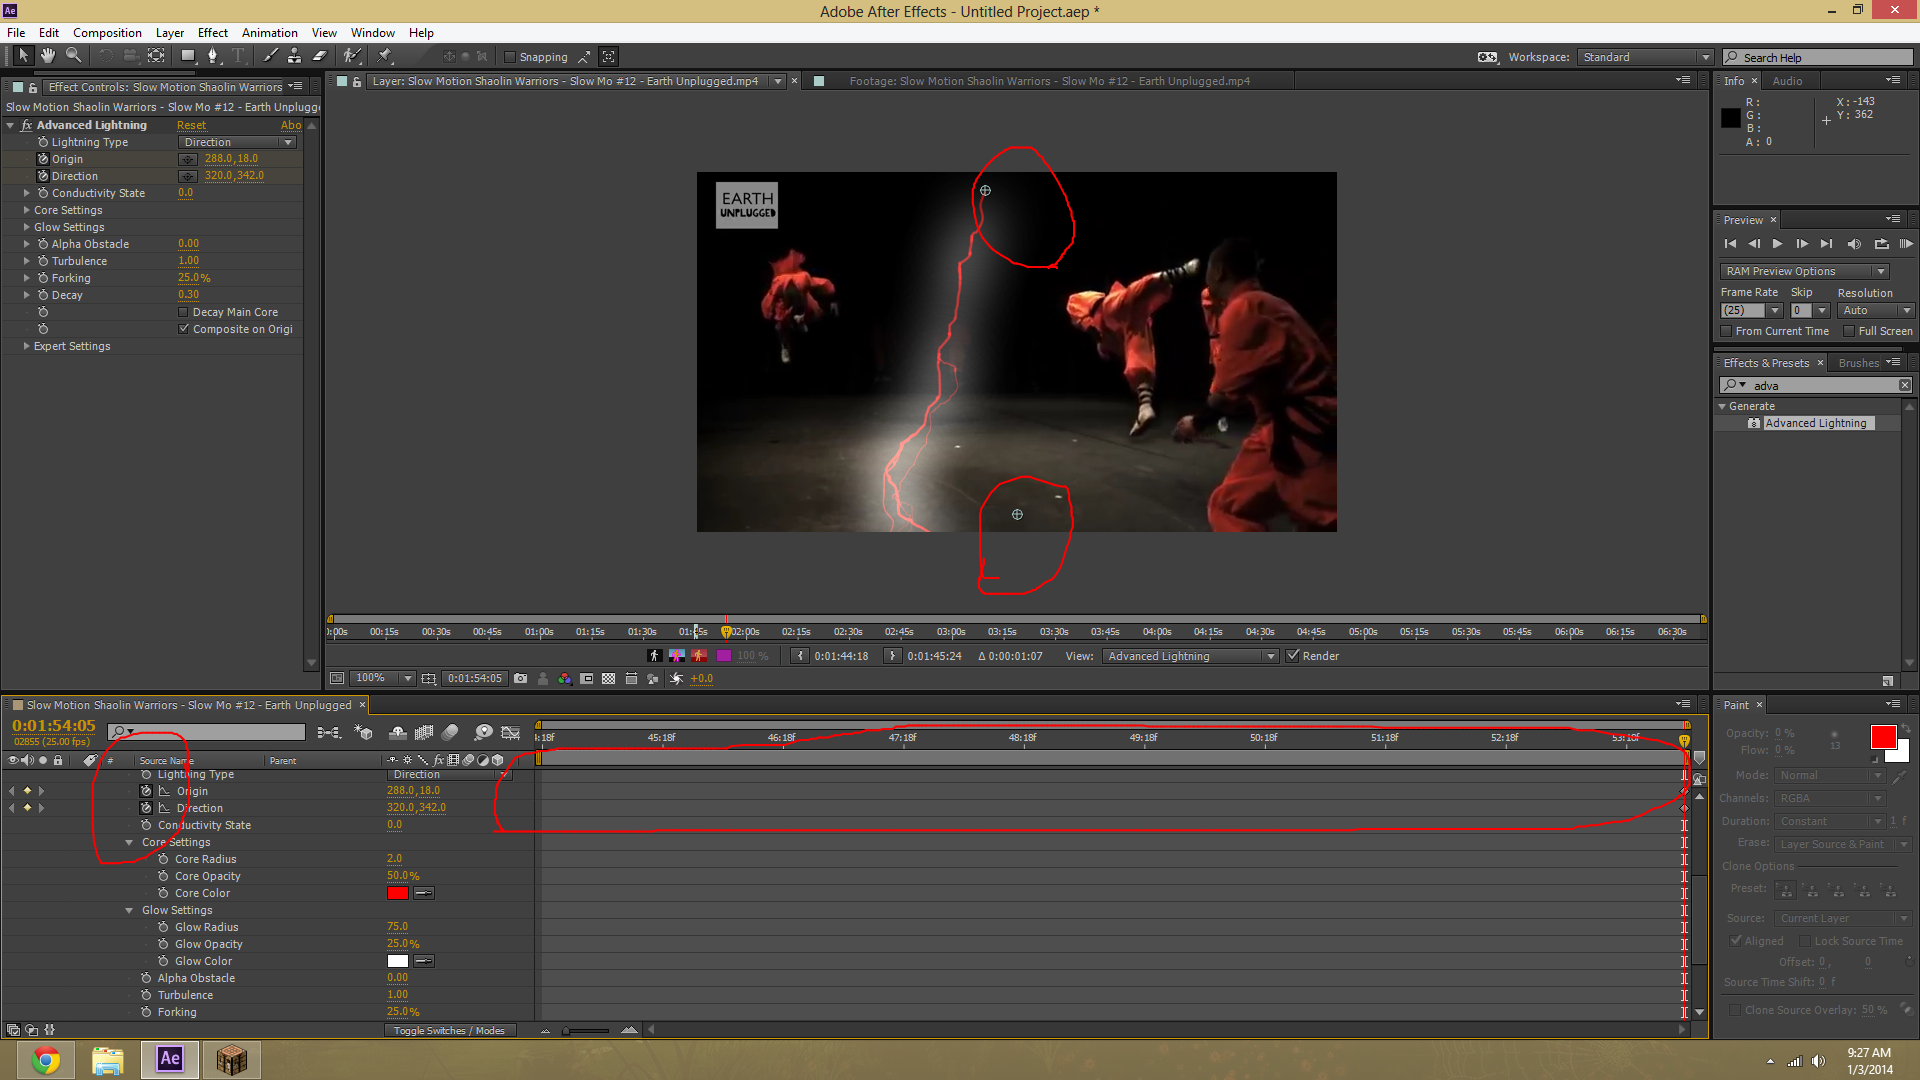Open the RAM Preview Options dropdown
This screenshot has width=1920, height=1080.
[1804, 271]
